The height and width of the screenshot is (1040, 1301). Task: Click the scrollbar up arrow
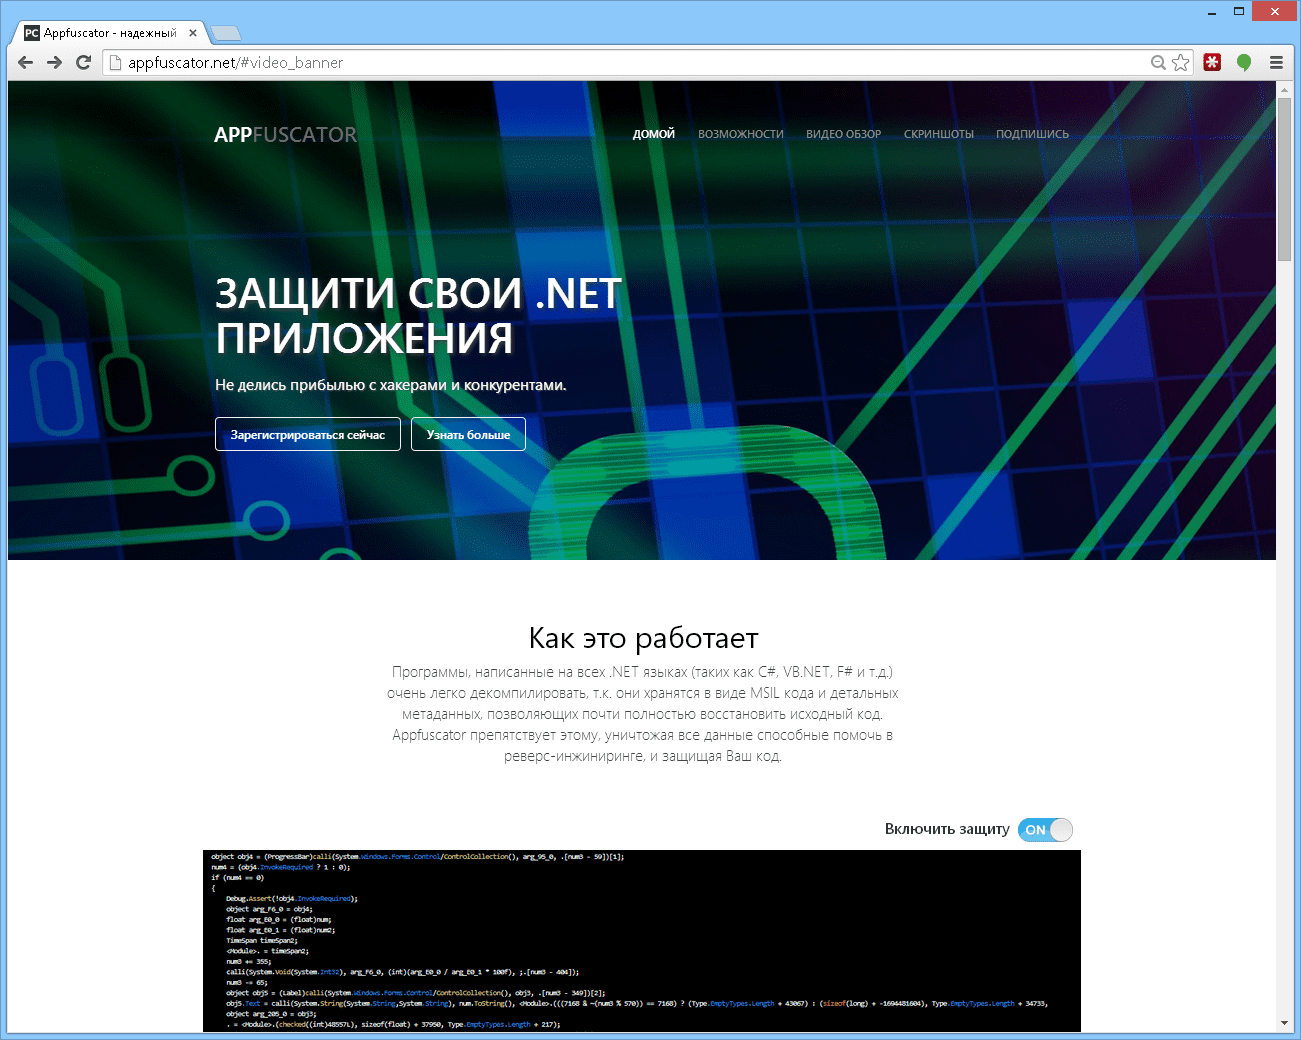click(x=1284, y=90)
